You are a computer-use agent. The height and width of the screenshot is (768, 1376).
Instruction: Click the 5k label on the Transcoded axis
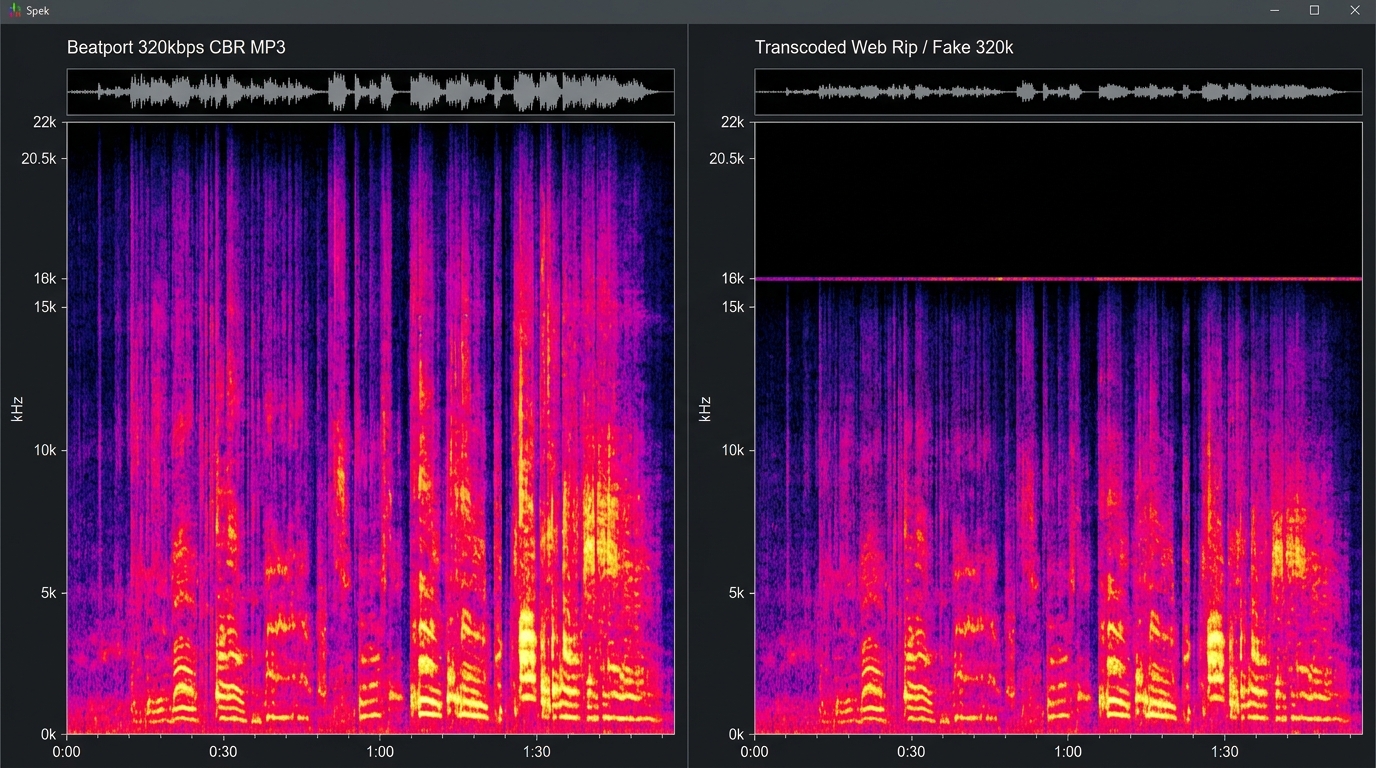pos(738,593)
